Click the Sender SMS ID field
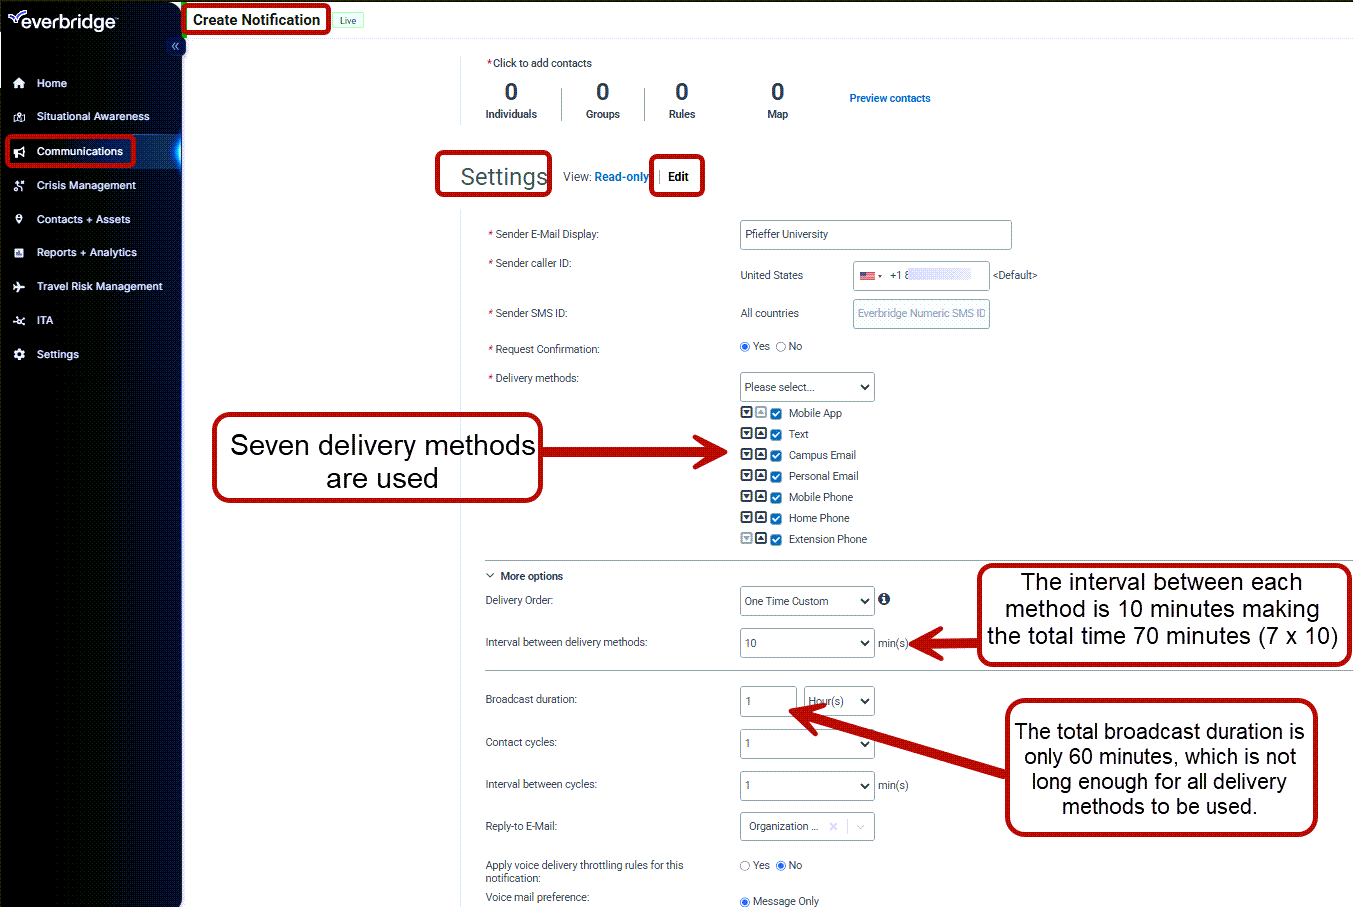The height and width of the screenshot is (907, 1353). coord(921,314)
